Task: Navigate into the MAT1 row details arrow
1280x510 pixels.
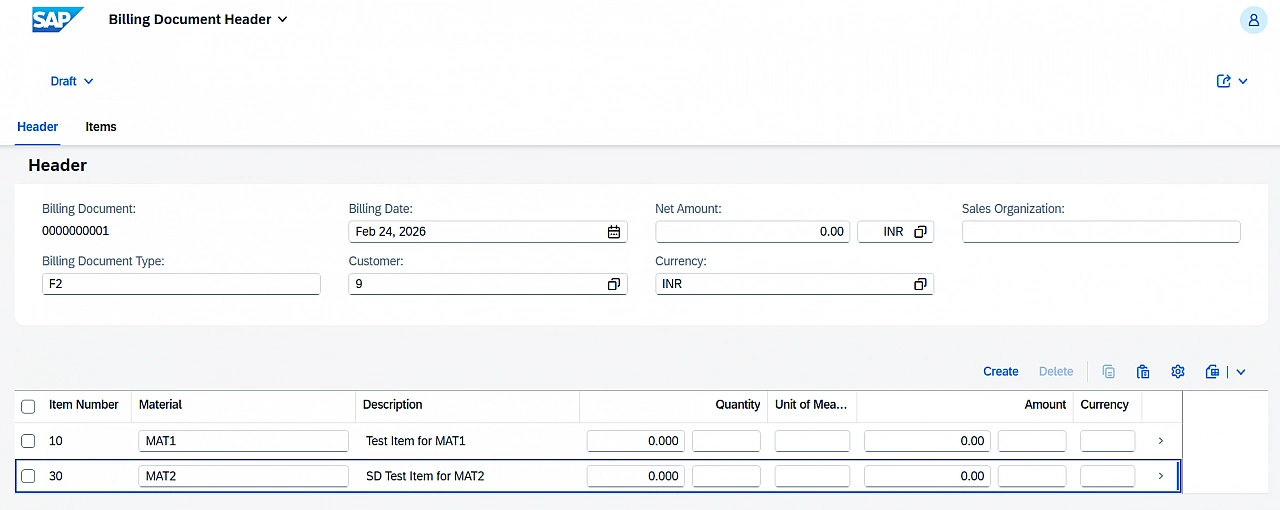Action: [x=1160, y=441]
